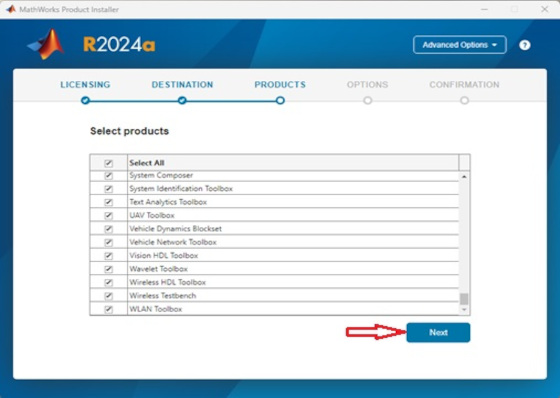This screenshot has width=560, height=398.
Task: Select the WLAN Toolbox product name
Action: (x=156, y=309)
